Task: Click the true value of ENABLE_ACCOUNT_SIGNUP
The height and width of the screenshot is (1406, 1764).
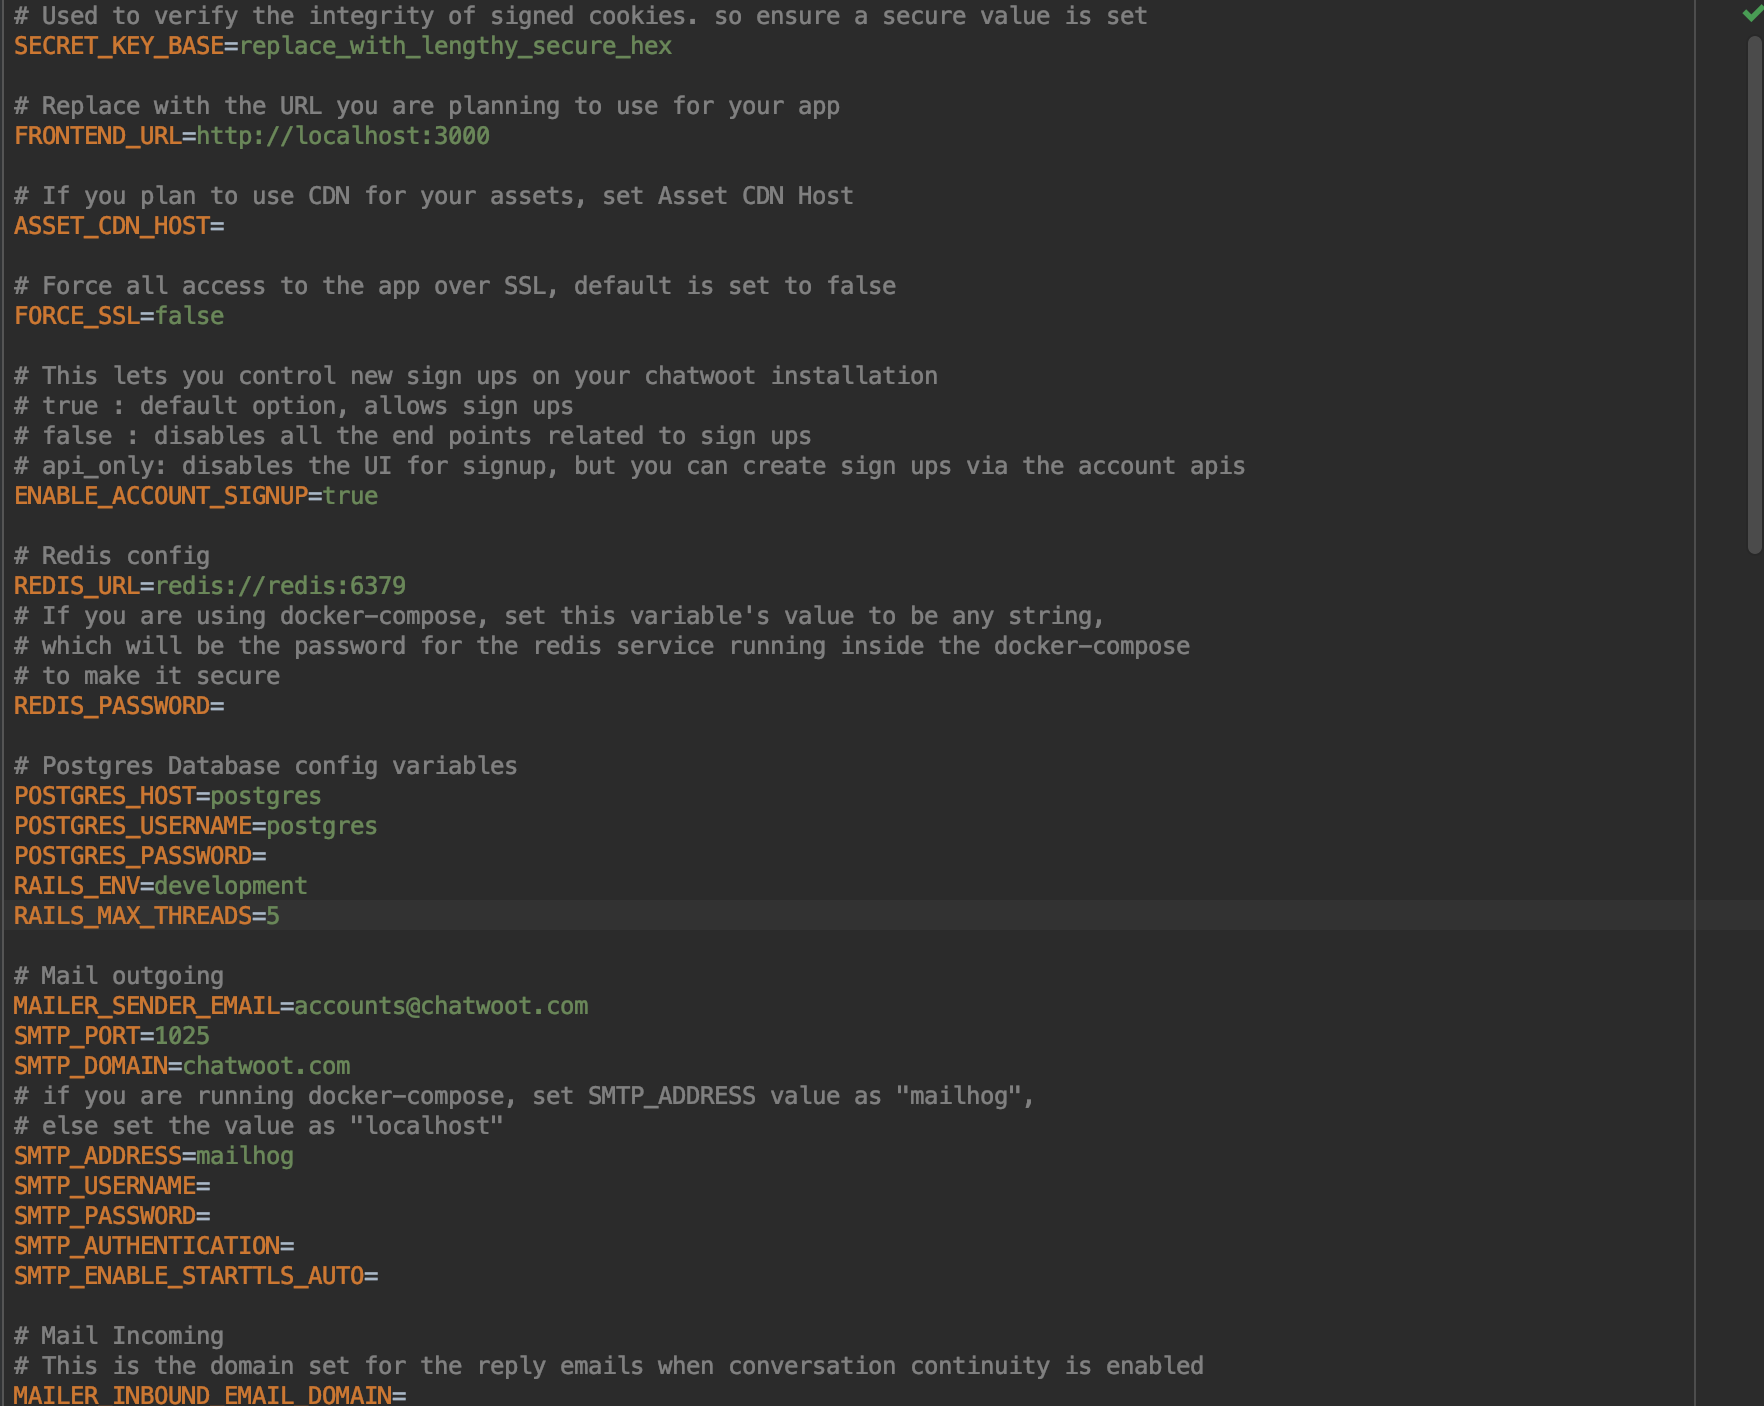Action: pos(351,495)
